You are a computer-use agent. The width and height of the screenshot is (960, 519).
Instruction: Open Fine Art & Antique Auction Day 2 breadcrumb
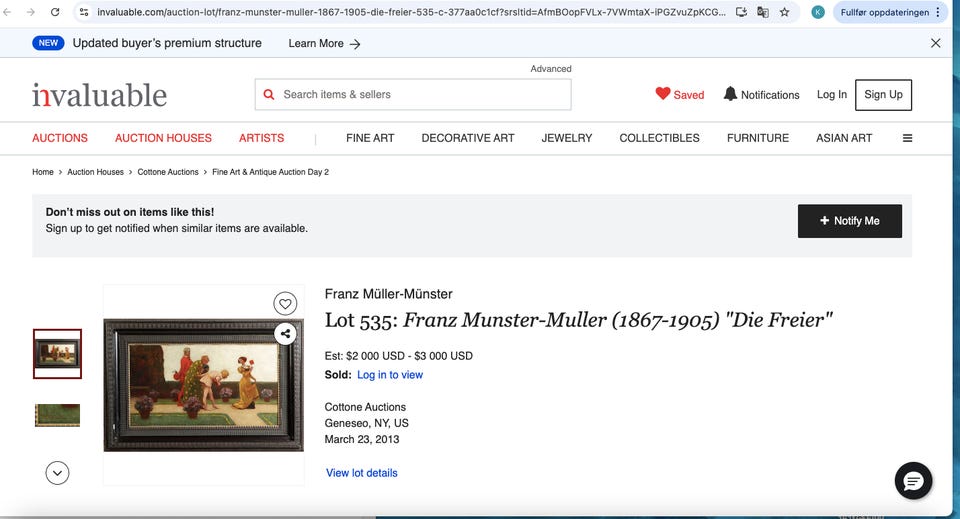coord(271,172)
